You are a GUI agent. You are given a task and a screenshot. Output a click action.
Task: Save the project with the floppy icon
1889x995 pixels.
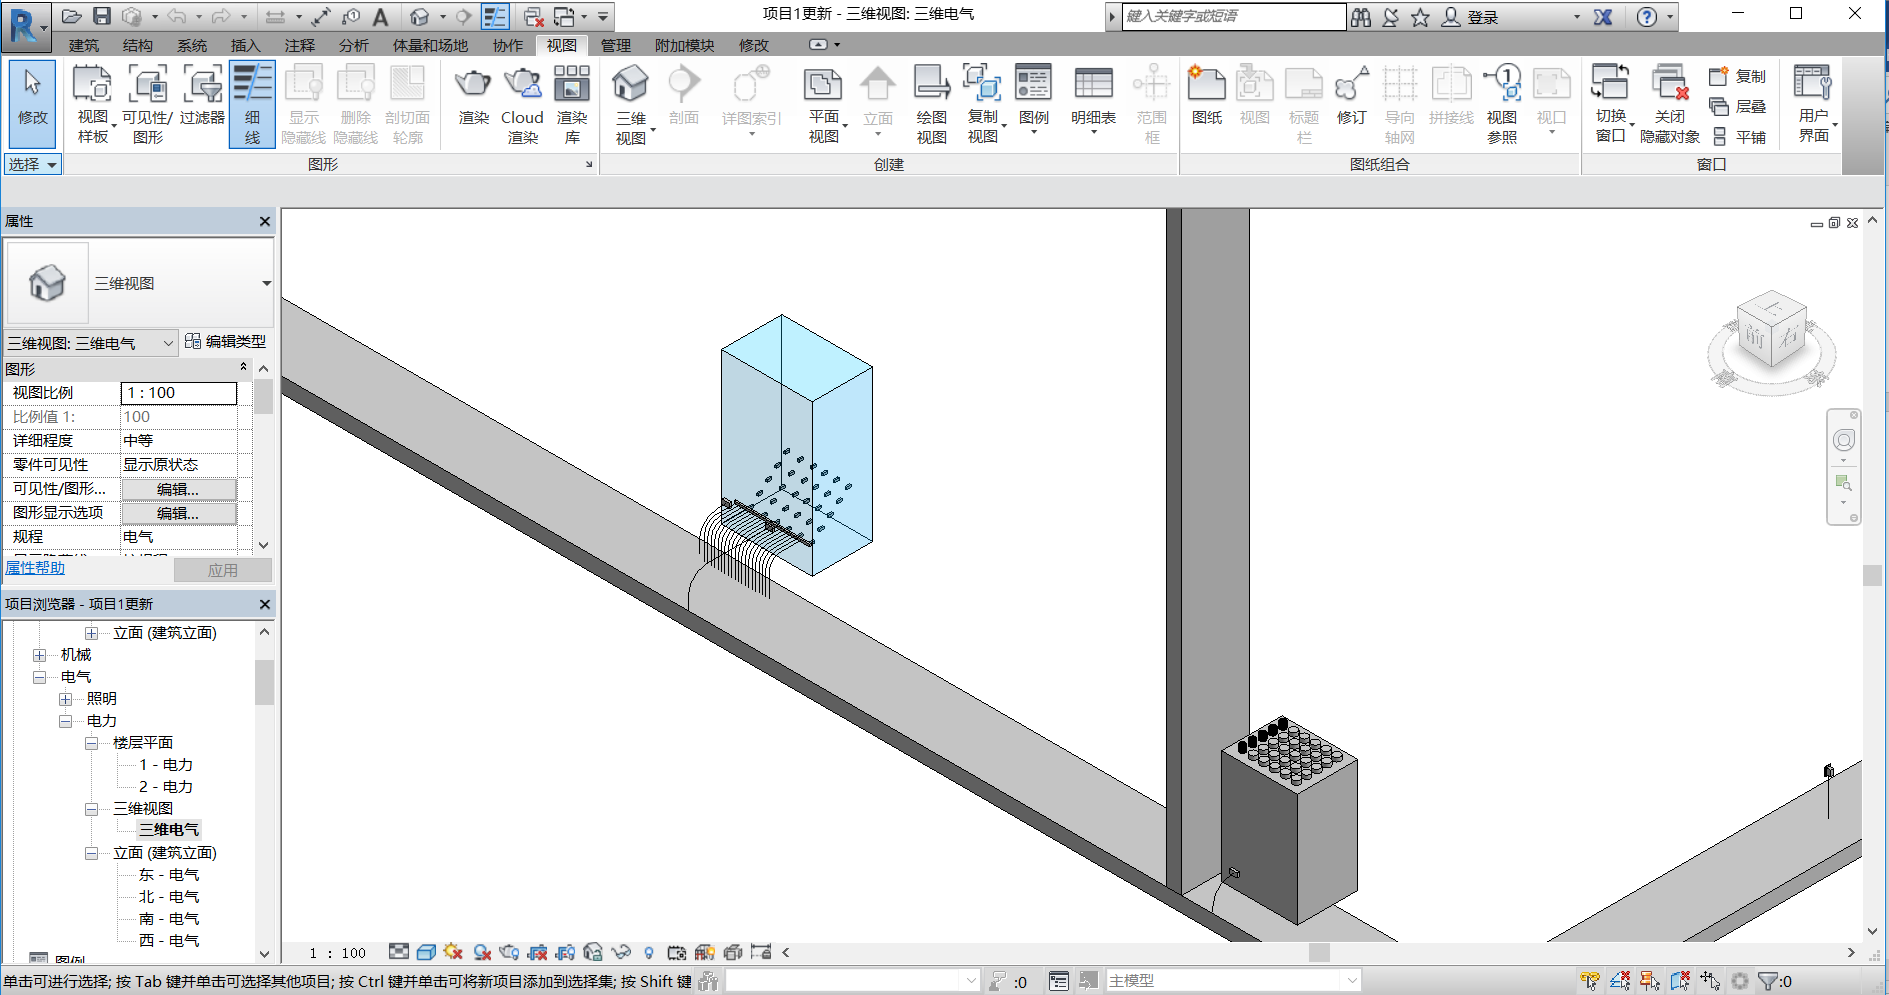pyautogui.click(x=102, y=16)
